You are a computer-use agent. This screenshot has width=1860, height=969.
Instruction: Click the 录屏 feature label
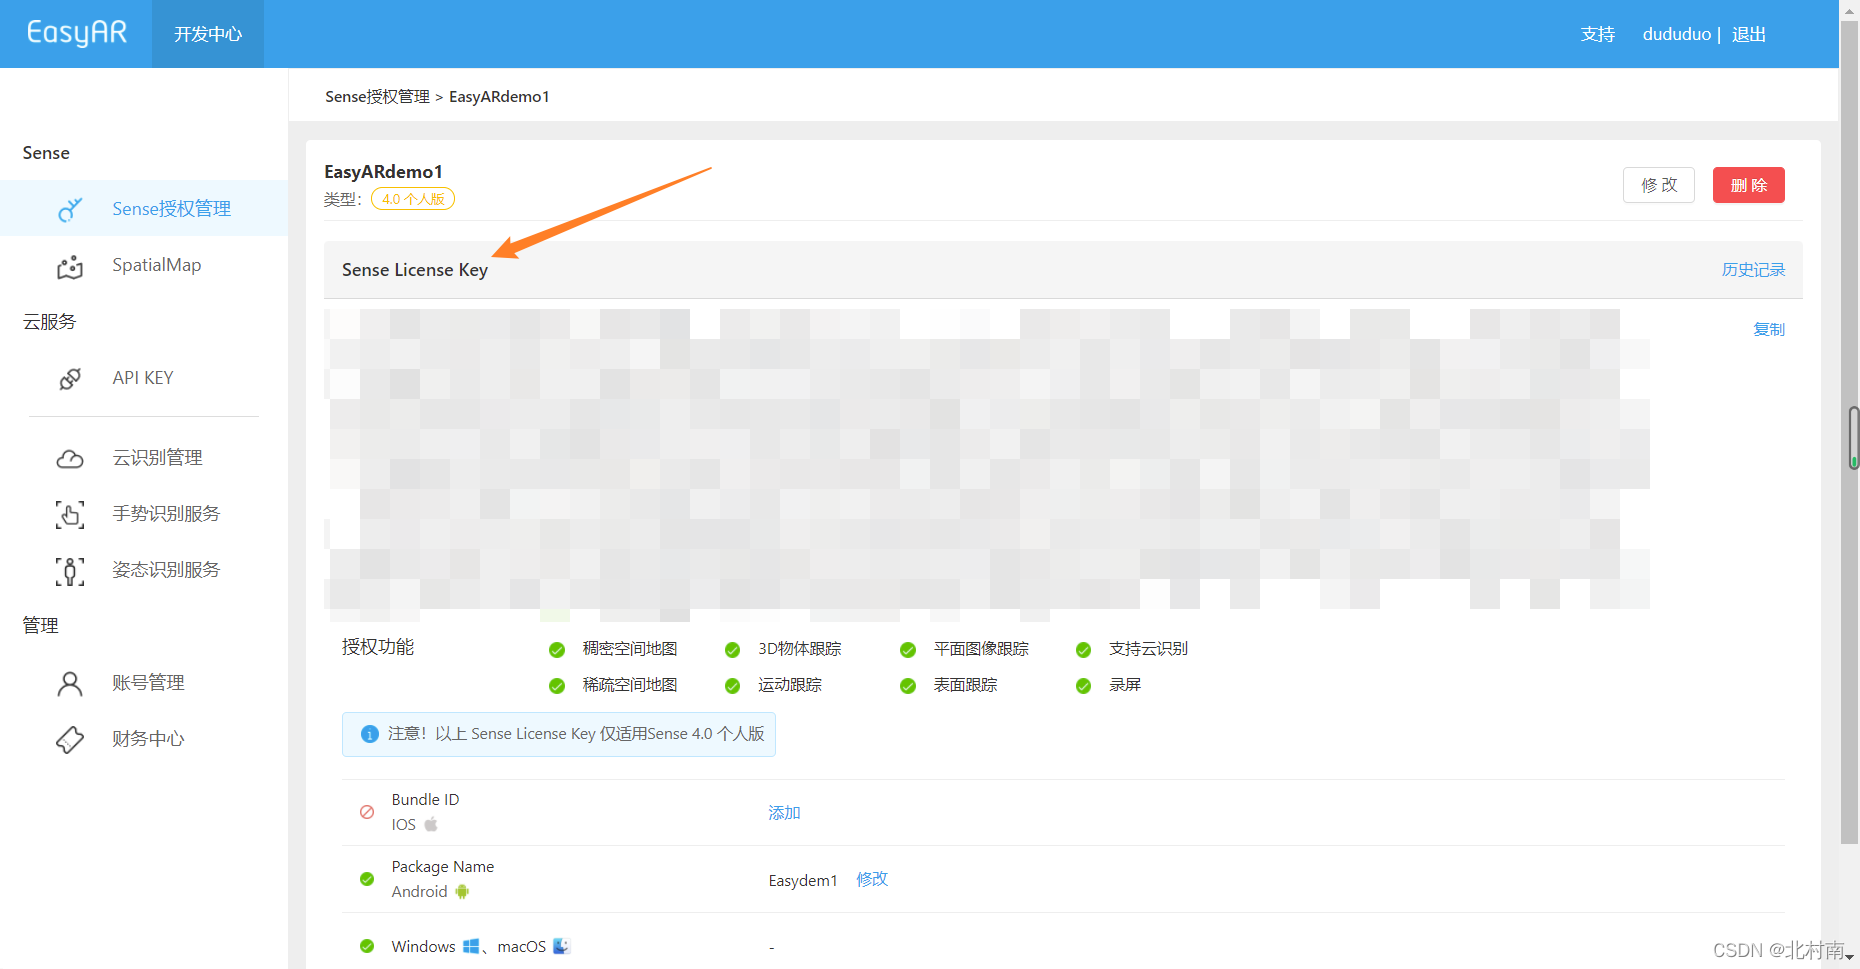(1125, 685)
